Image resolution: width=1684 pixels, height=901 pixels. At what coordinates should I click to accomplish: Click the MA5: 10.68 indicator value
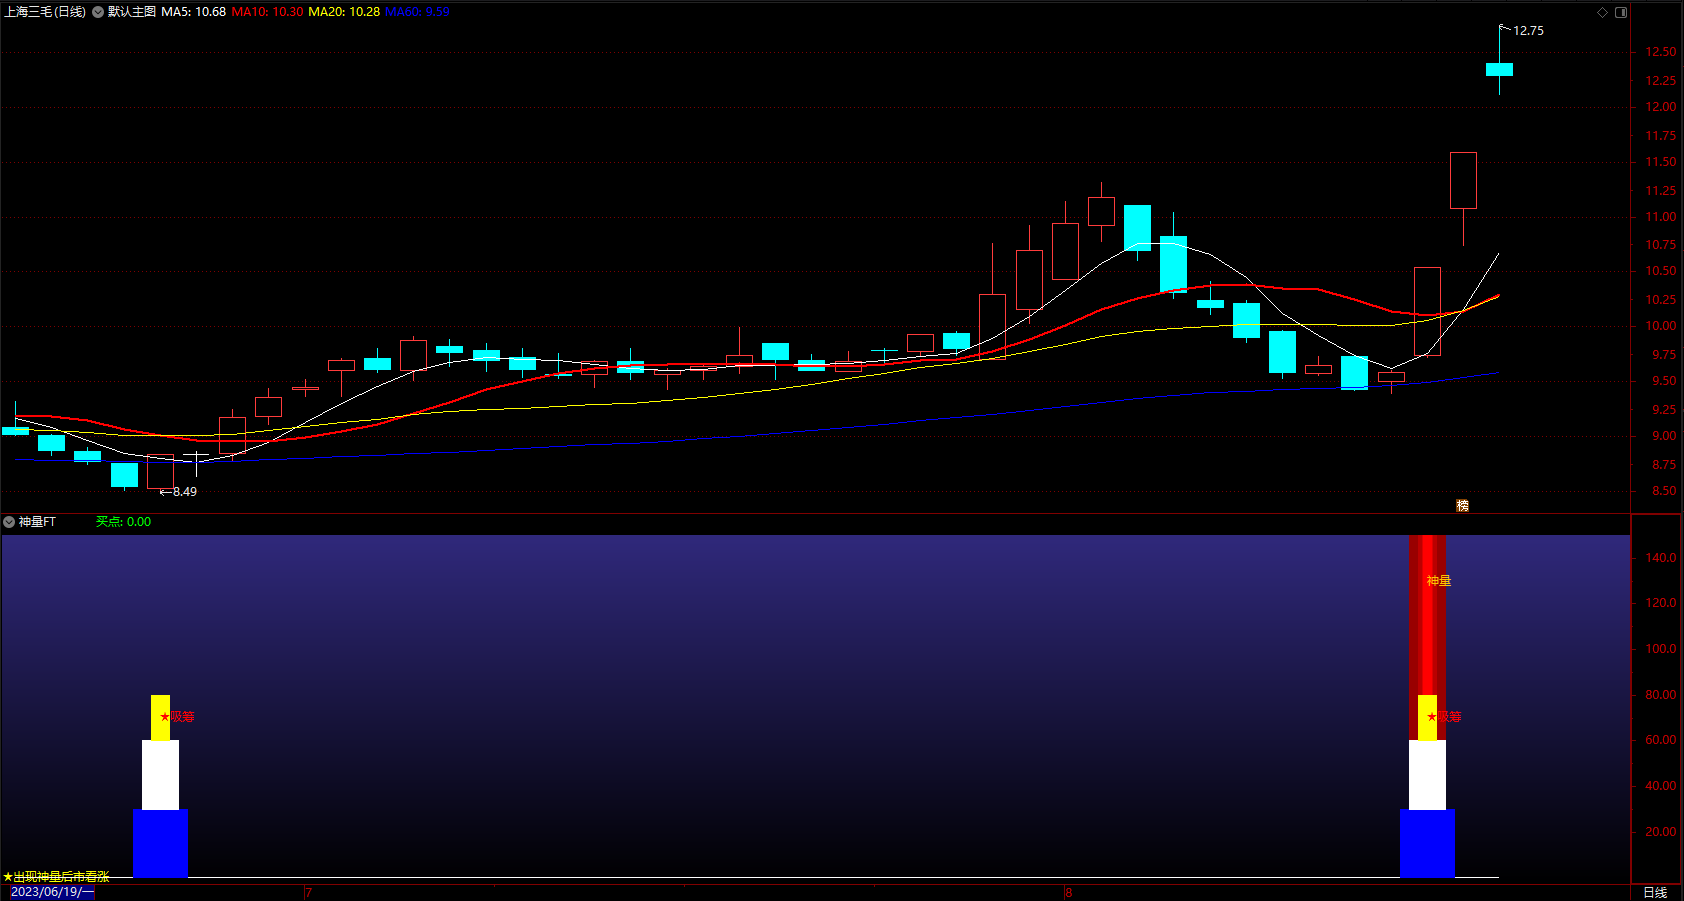coord(194,12)
